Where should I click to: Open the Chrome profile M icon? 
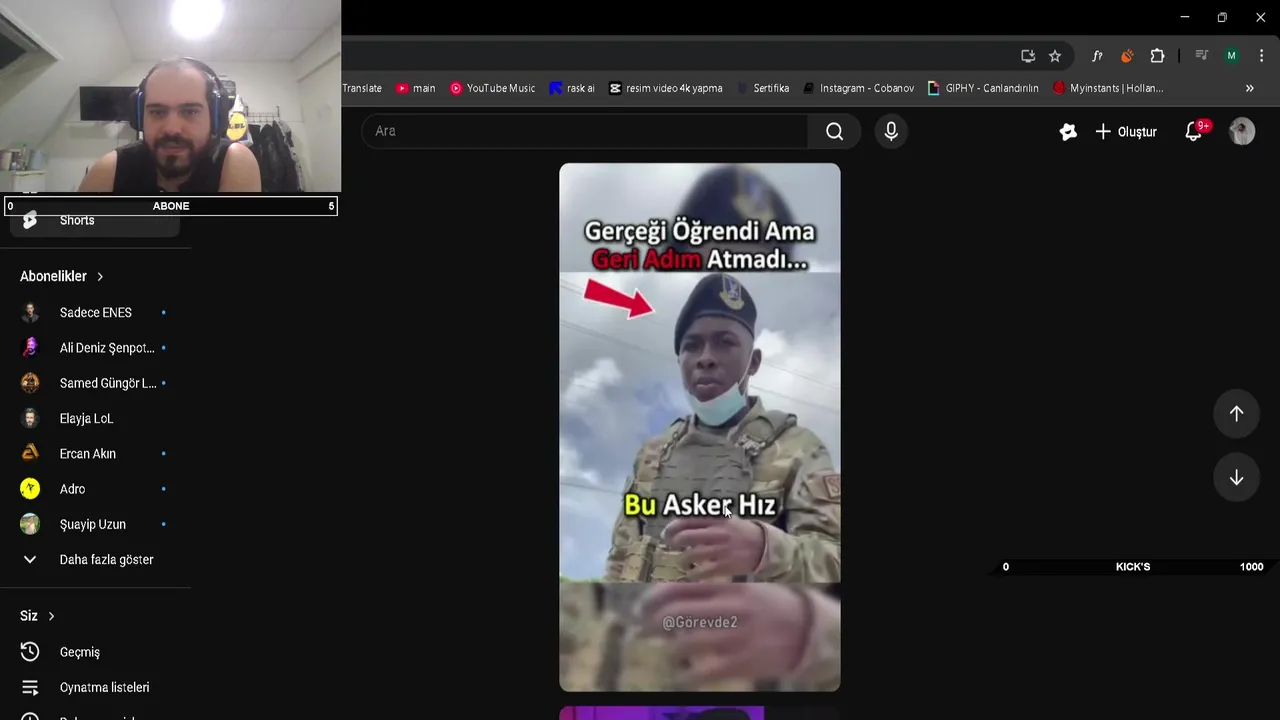click(x=1232, y=56)
